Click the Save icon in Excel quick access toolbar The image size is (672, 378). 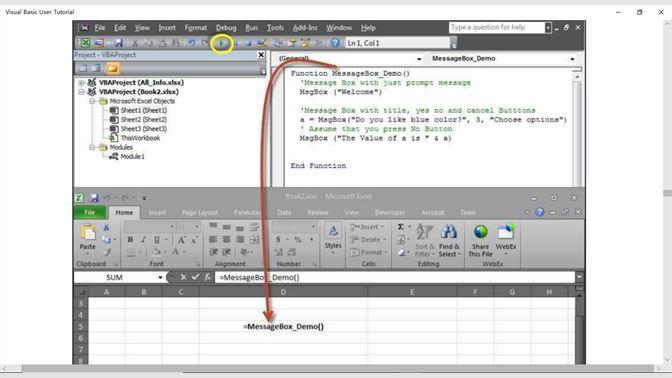94,198
